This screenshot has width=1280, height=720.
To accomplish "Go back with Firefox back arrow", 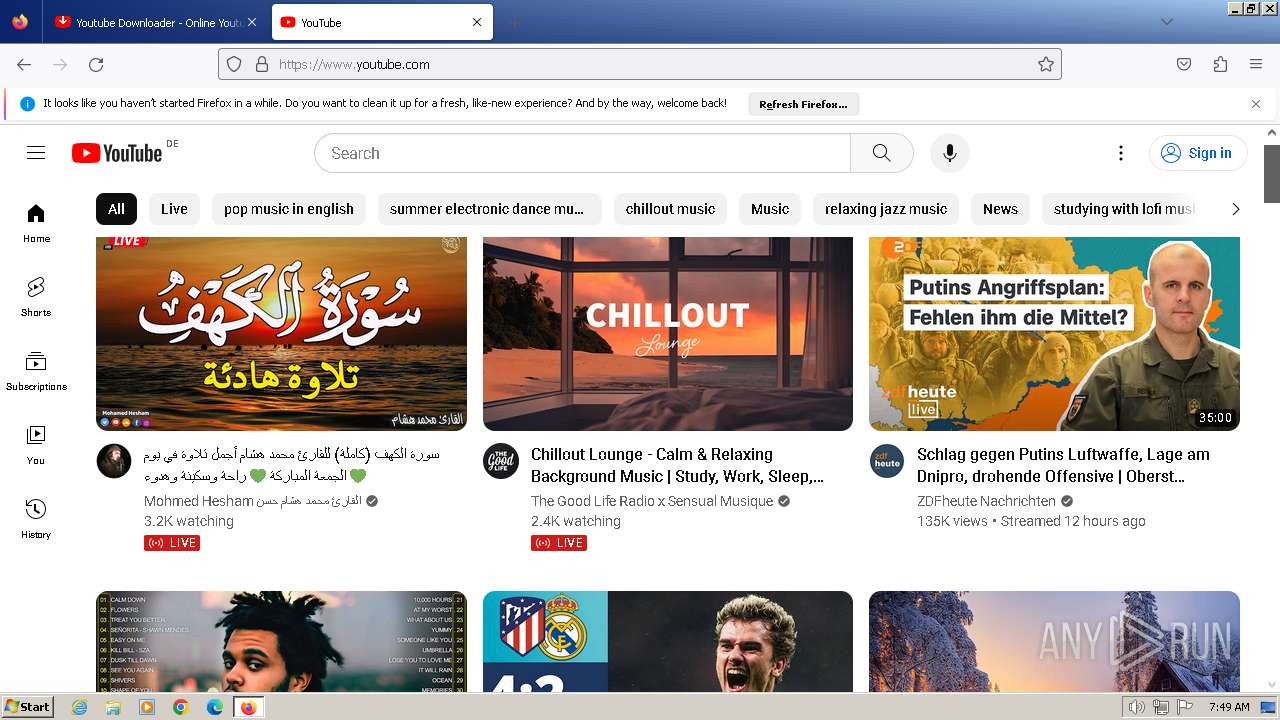I will pos(24,64).
